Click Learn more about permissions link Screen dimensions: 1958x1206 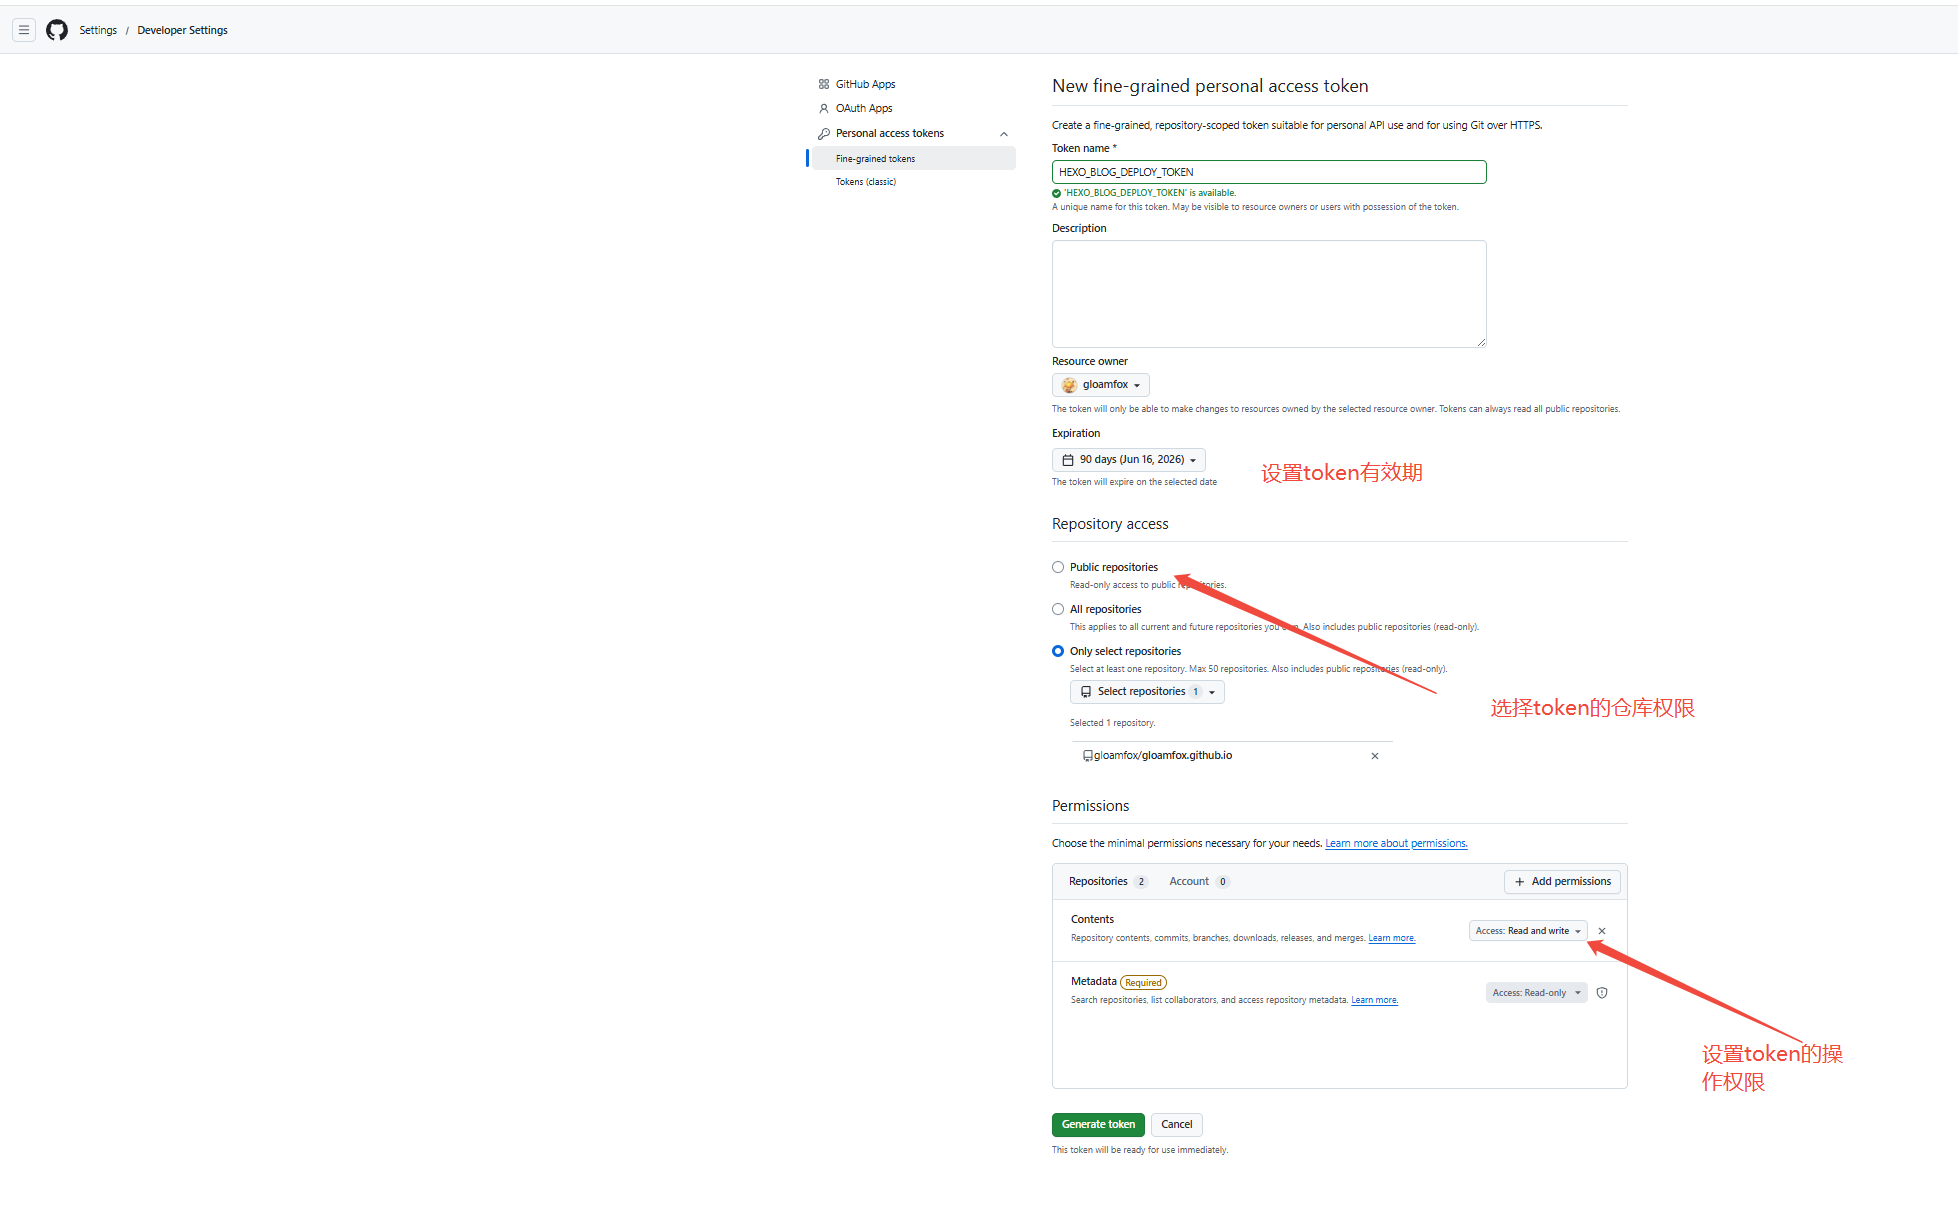click(1396, 844)
